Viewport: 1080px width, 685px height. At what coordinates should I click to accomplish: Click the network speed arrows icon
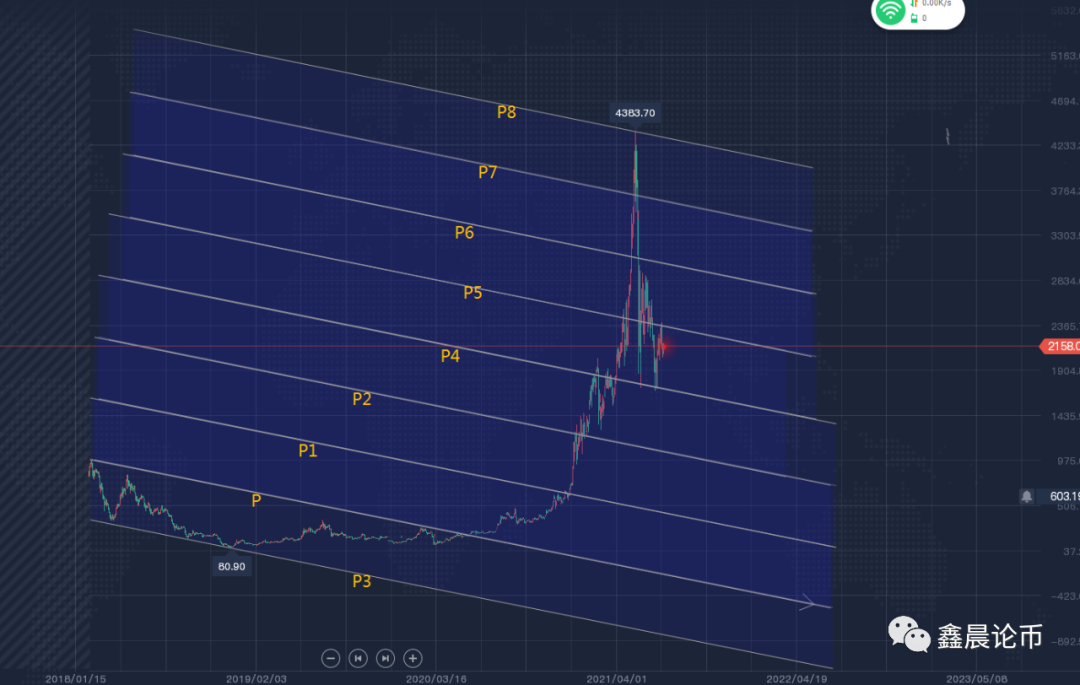[915, 3]
